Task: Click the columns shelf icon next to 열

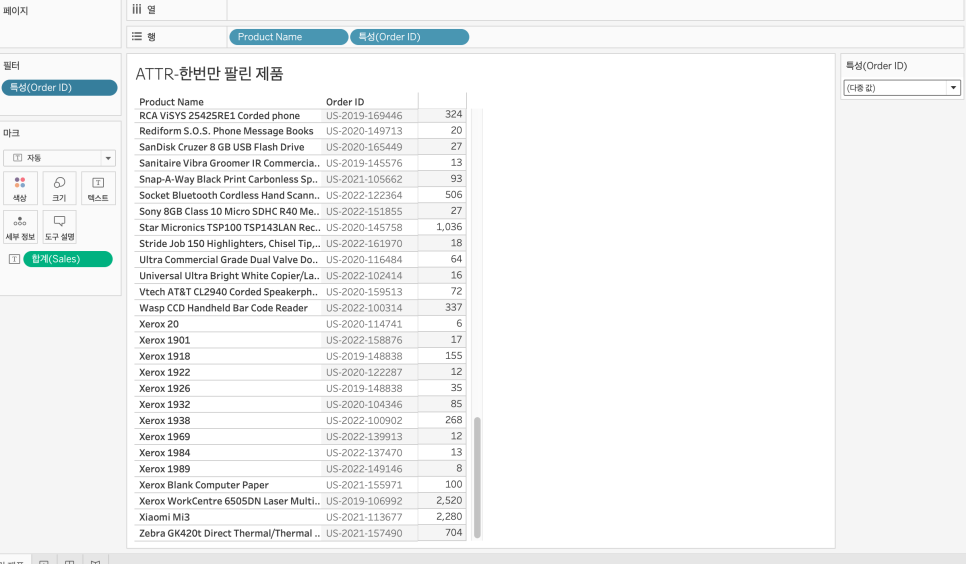Action: (x=137, y=9)
